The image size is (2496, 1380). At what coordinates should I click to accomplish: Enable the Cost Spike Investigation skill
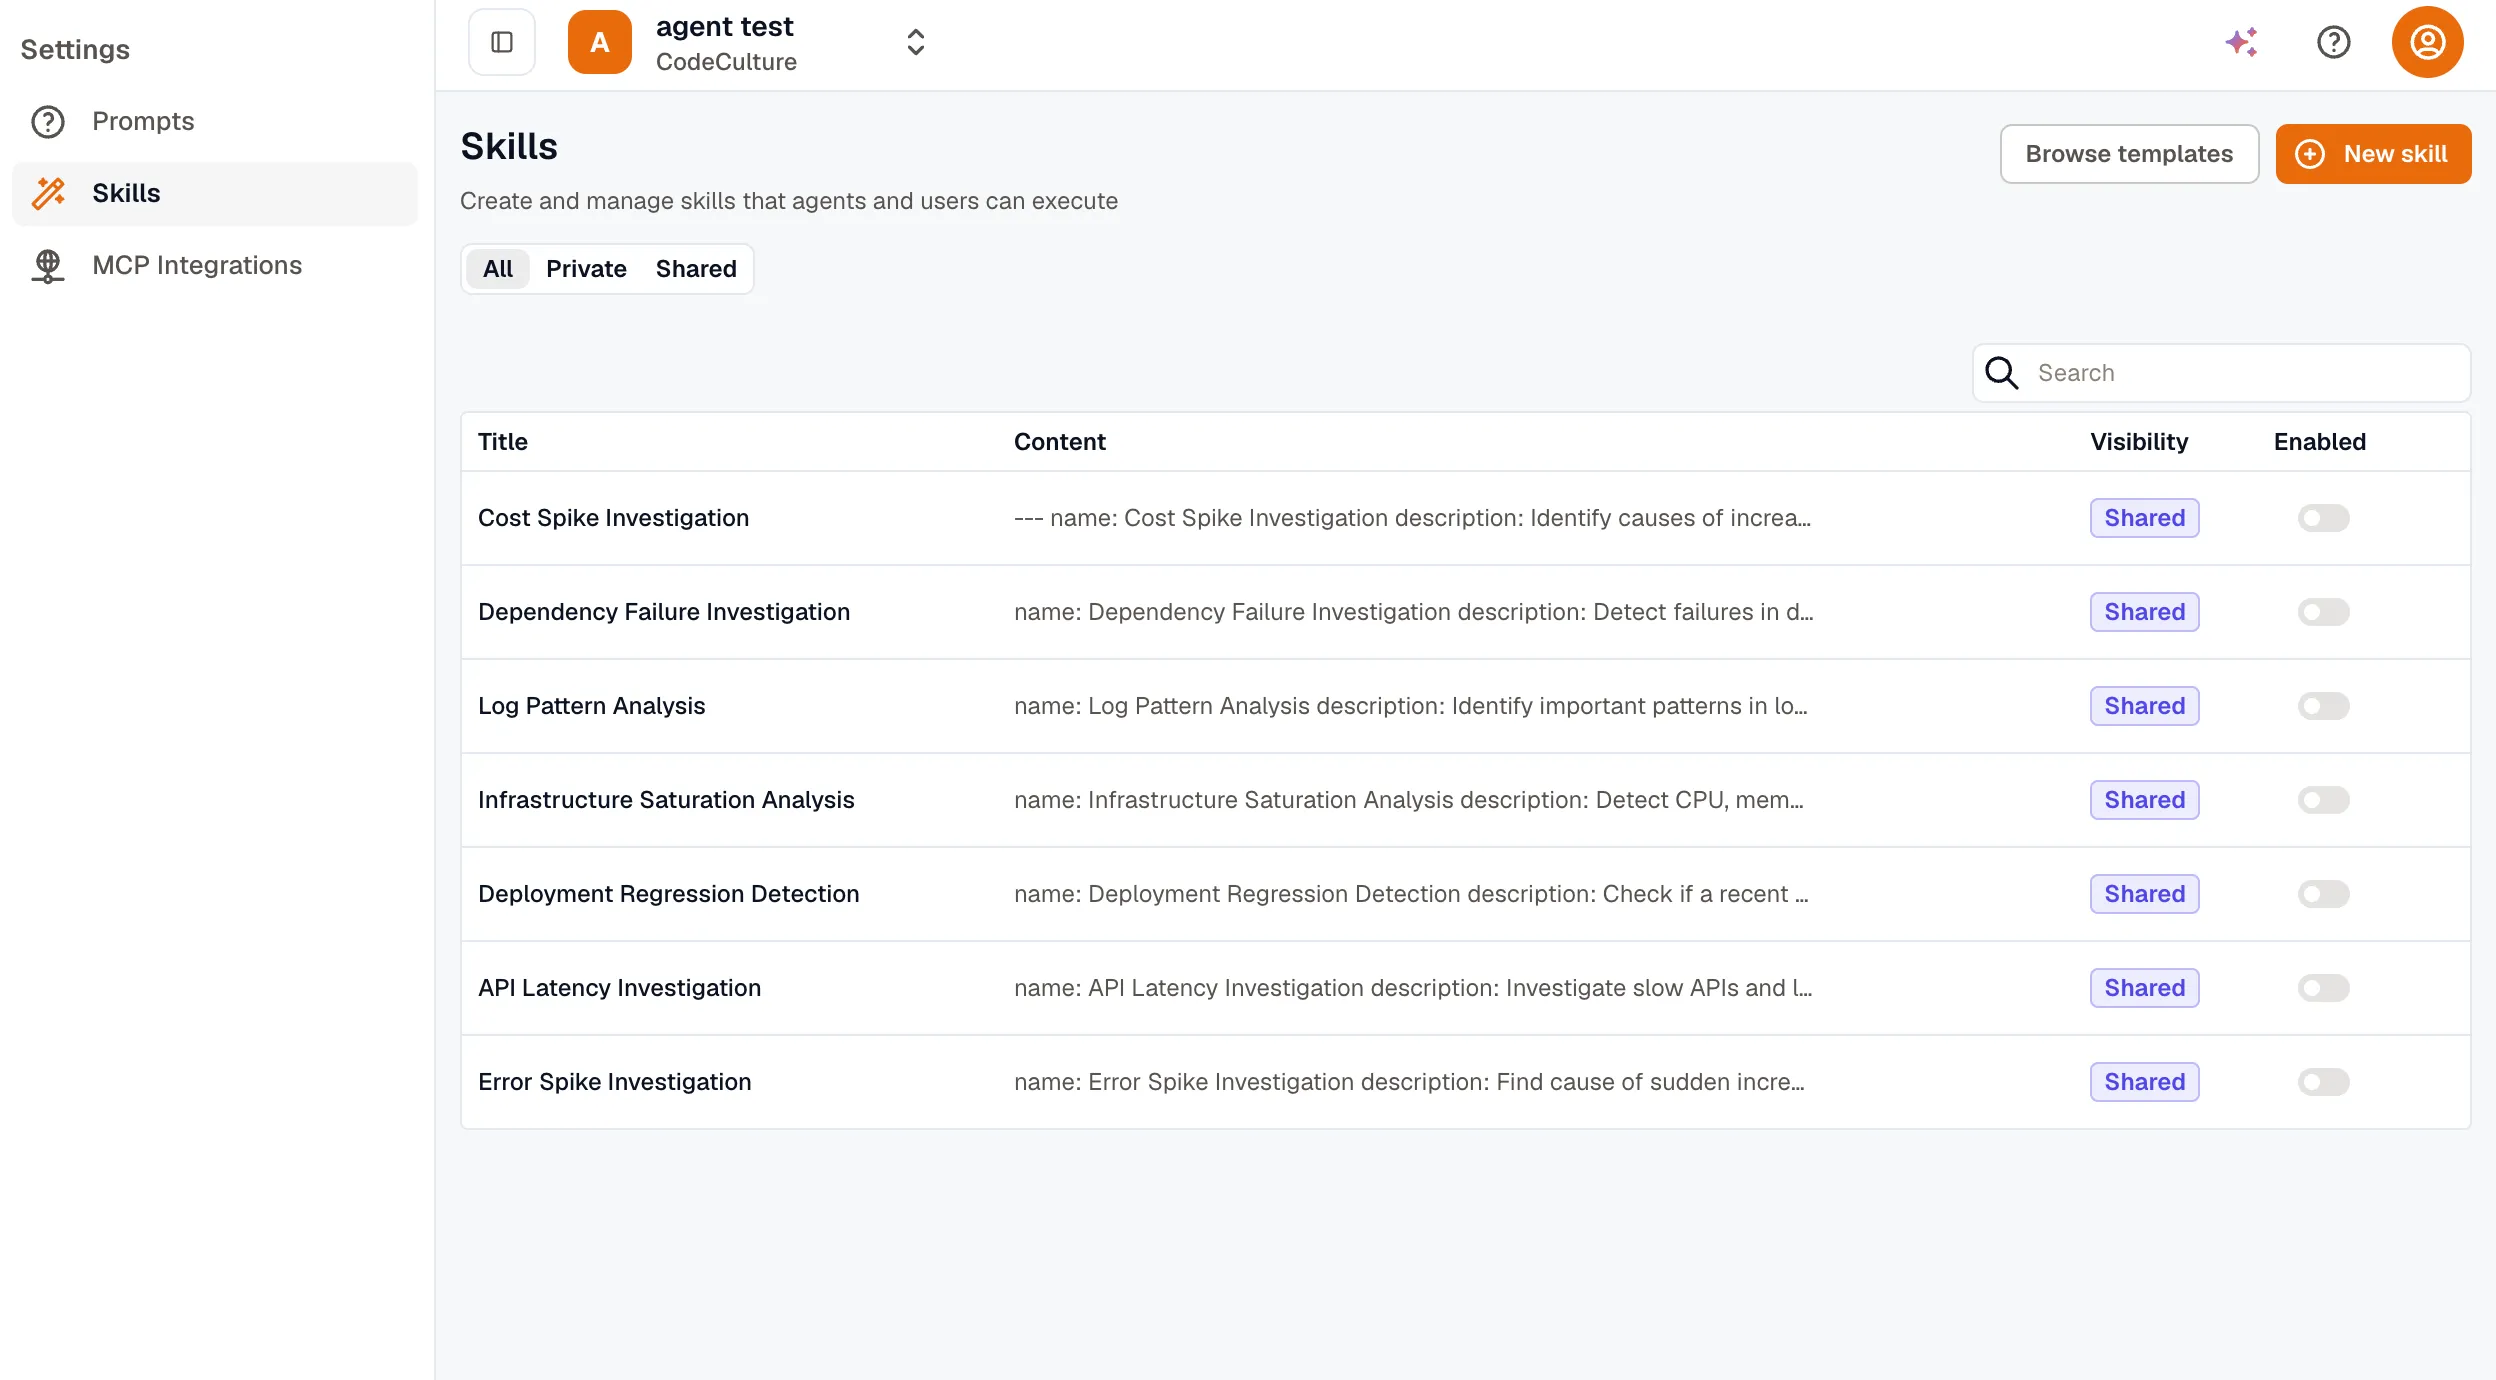pyautogui.click(x=2323, y=518)
